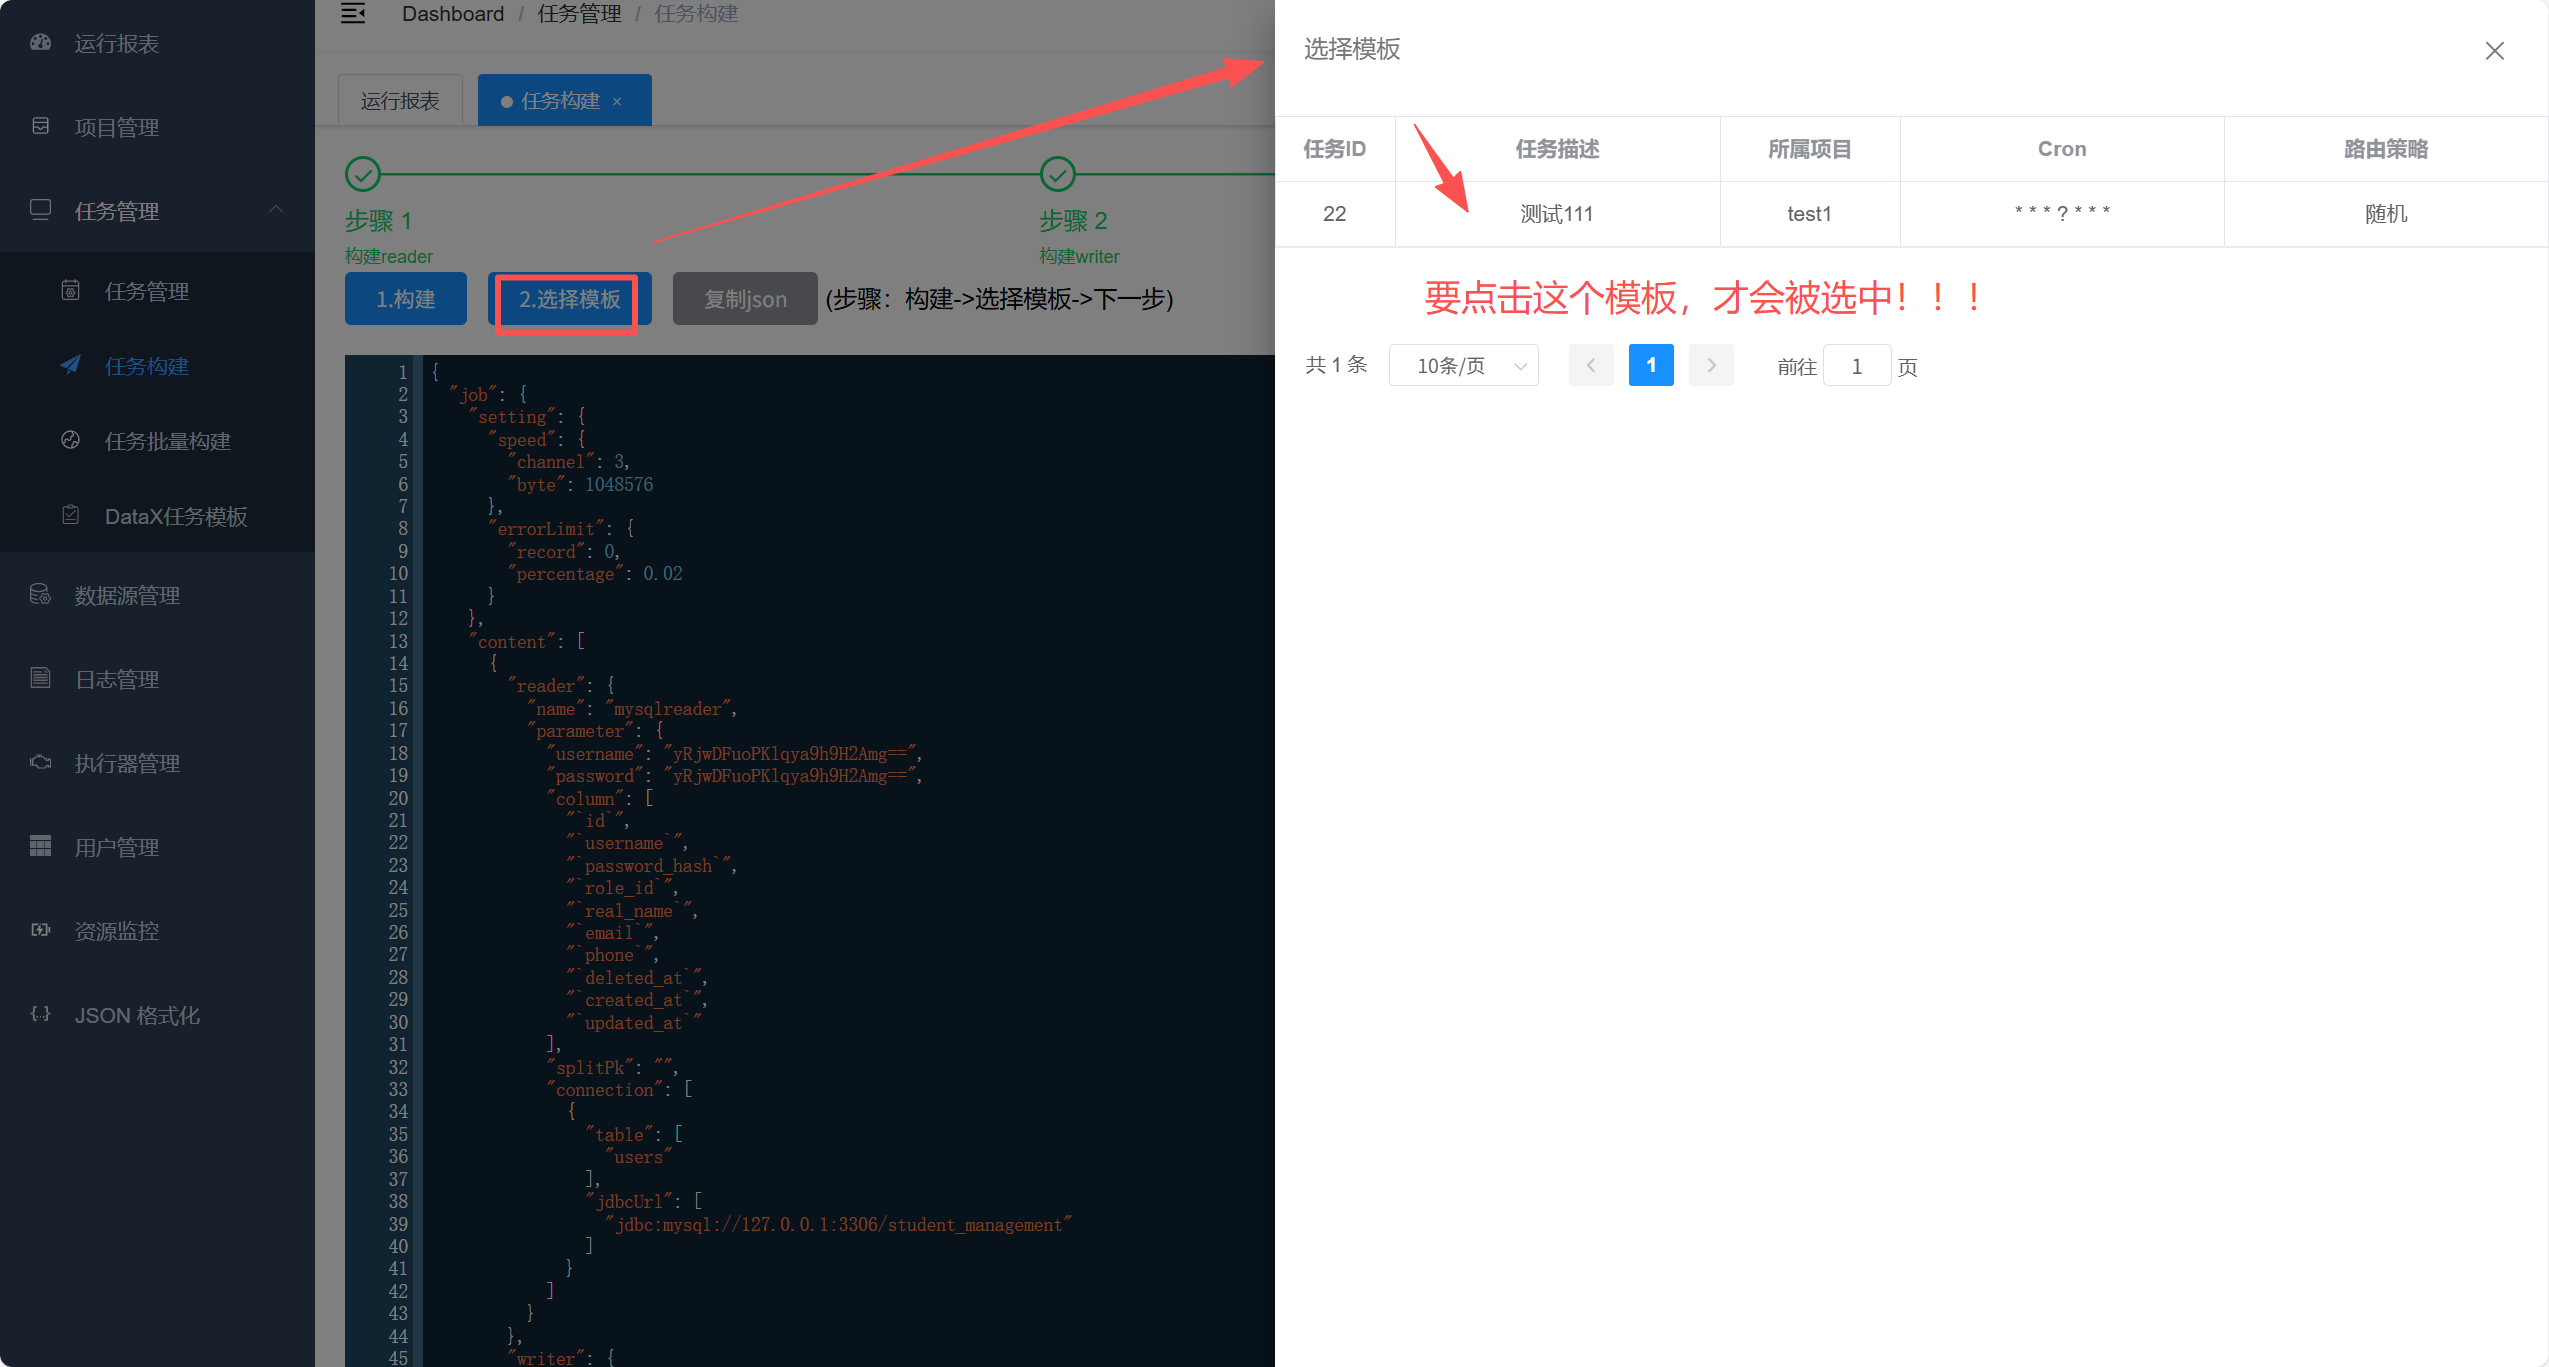Open DataX任务模板 in the sidebar
The image size is (2549, 1367).
pos(176,516)
